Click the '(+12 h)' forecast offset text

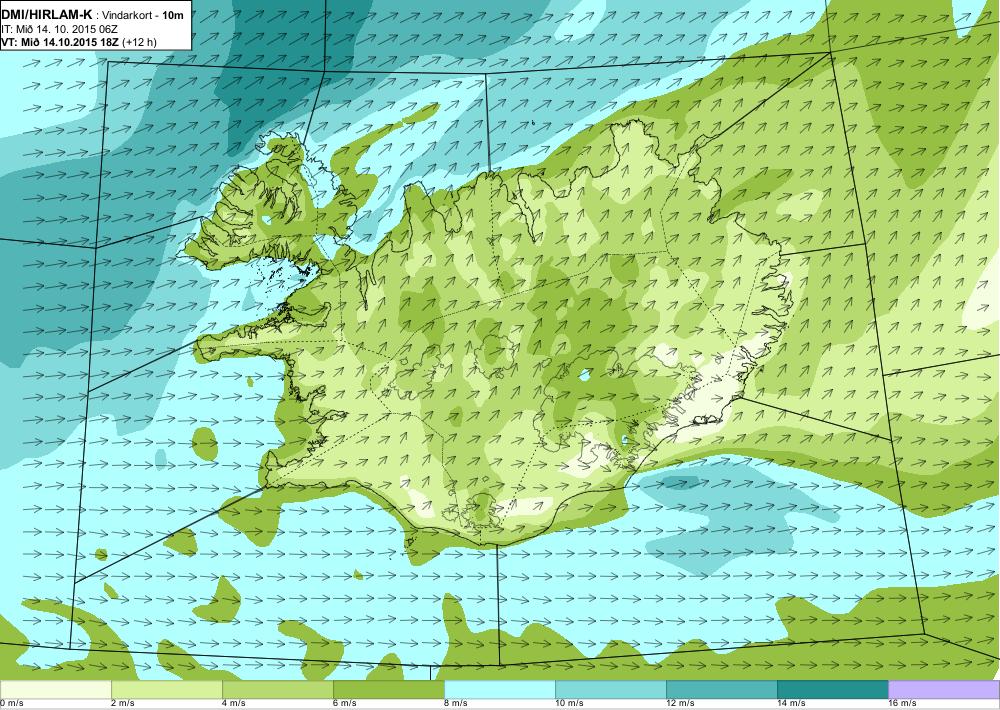pos(138,43)
